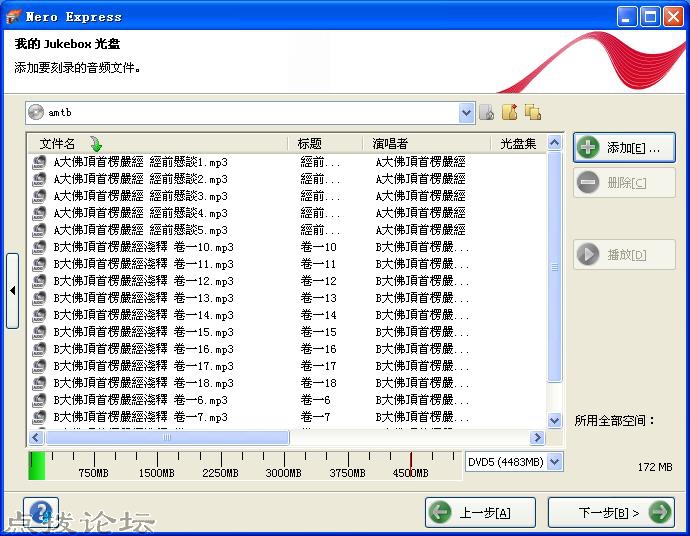Open the DVD5 (4483MB) disc type dropdown
This screenshot has width=690, height=536.
pos(555,462)
